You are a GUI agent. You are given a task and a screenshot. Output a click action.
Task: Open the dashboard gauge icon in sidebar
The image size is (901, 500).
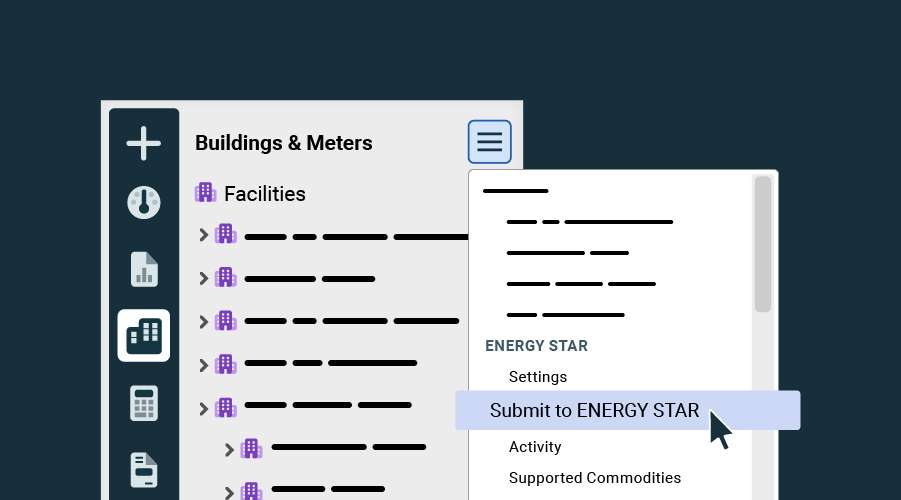143,203
